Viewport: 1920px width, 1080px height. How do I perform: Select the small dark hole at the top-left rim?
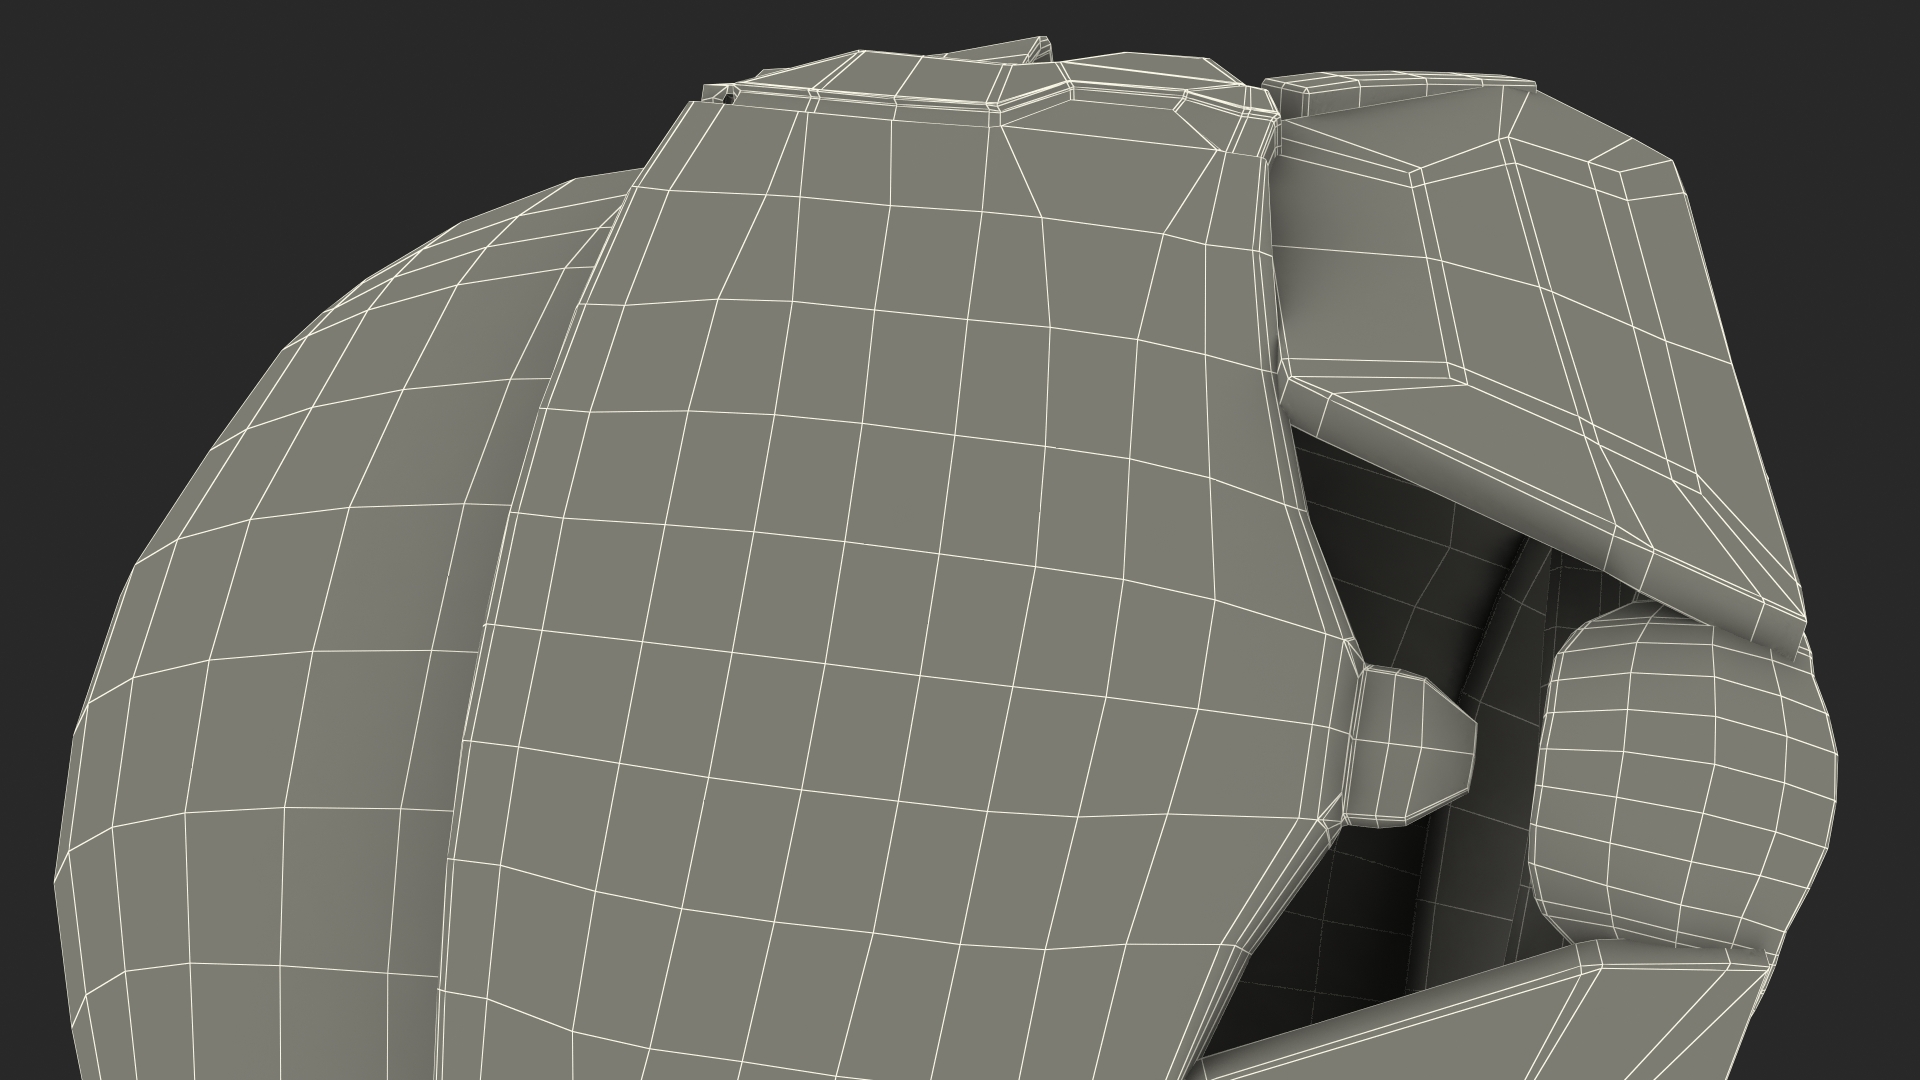[728, 97]
